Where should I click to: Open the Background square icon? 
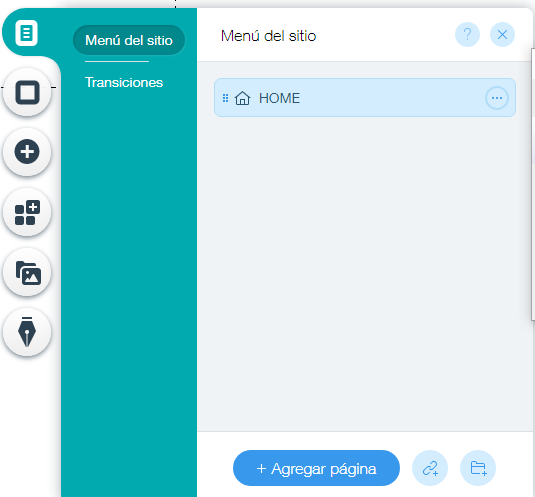(x=27, y=92)
